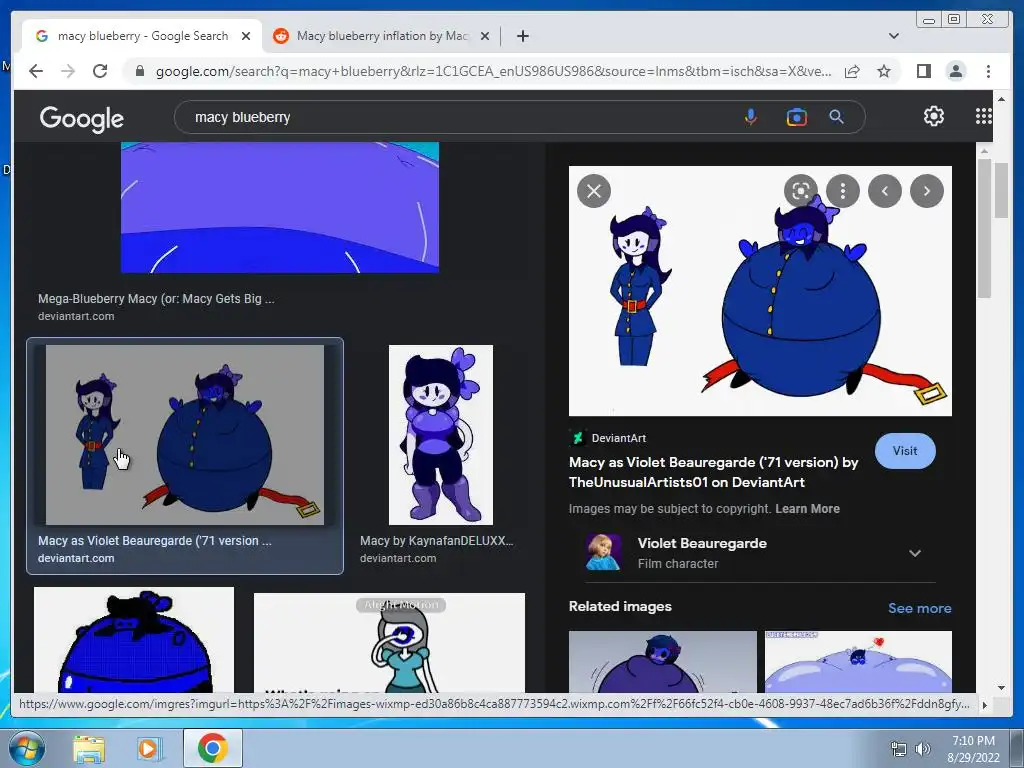
Task: Open tab search dropdown arrow
Action: point(894,36)
